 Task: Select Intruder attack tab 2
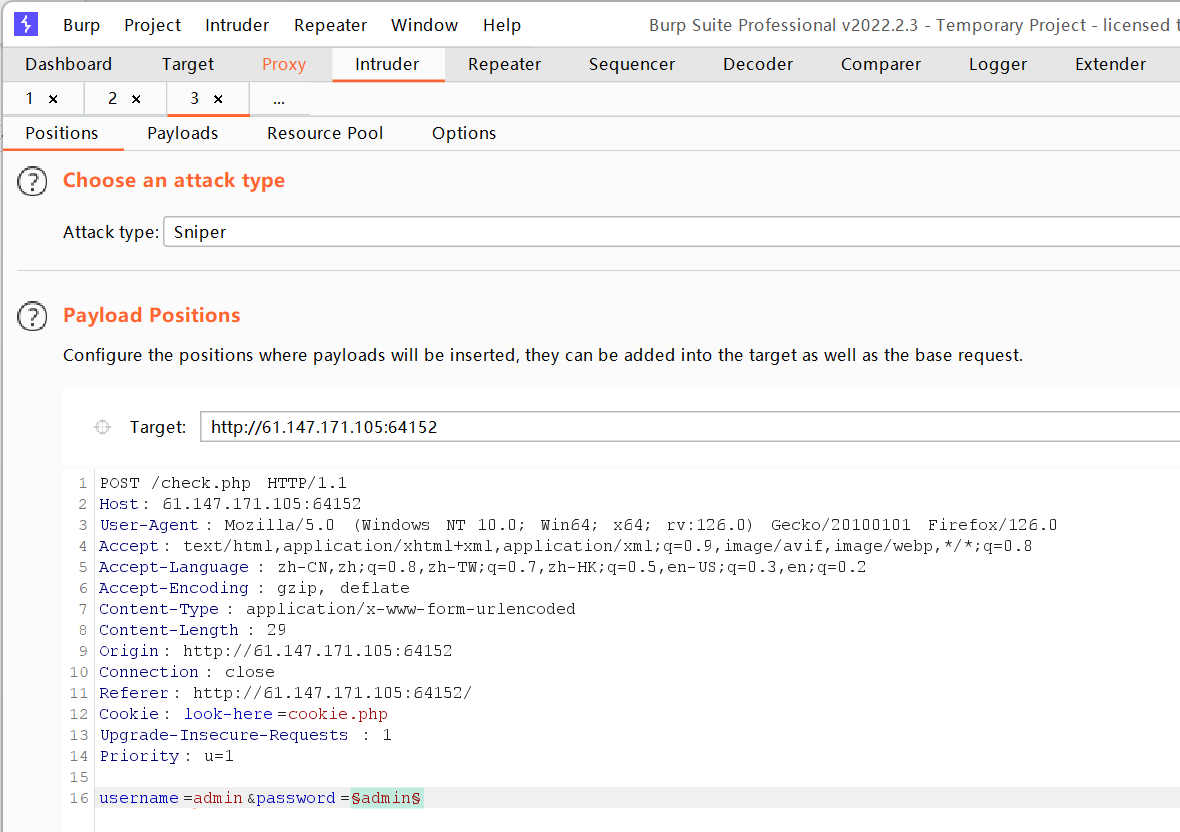pyautogui.click(x=112, y=99)
